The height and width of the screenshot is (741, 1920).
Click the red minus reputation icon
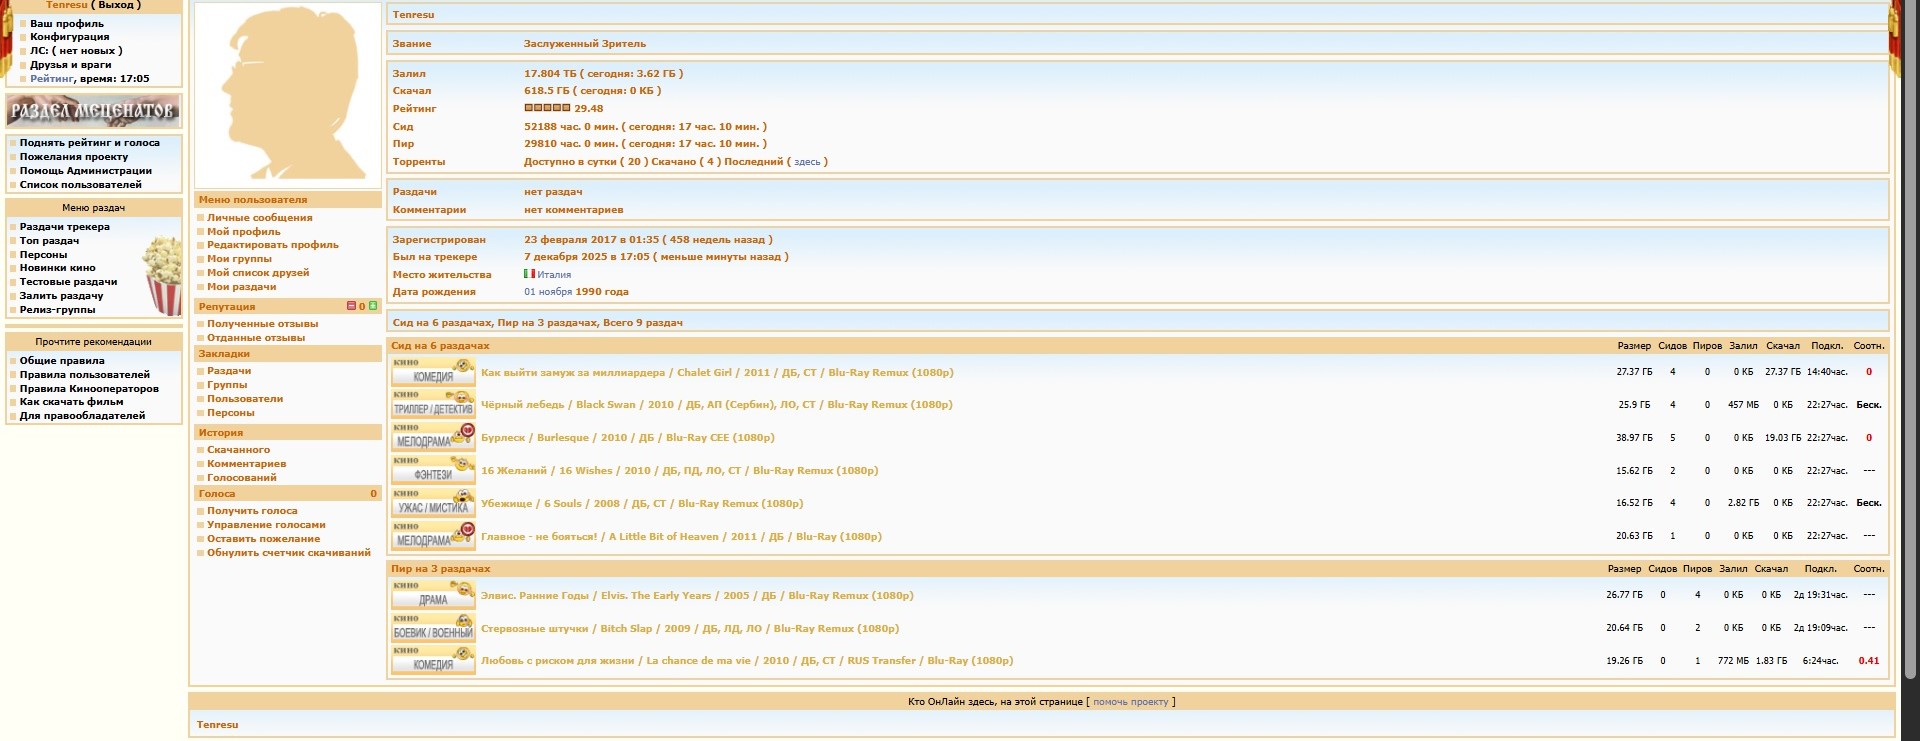tap(351, 306)
